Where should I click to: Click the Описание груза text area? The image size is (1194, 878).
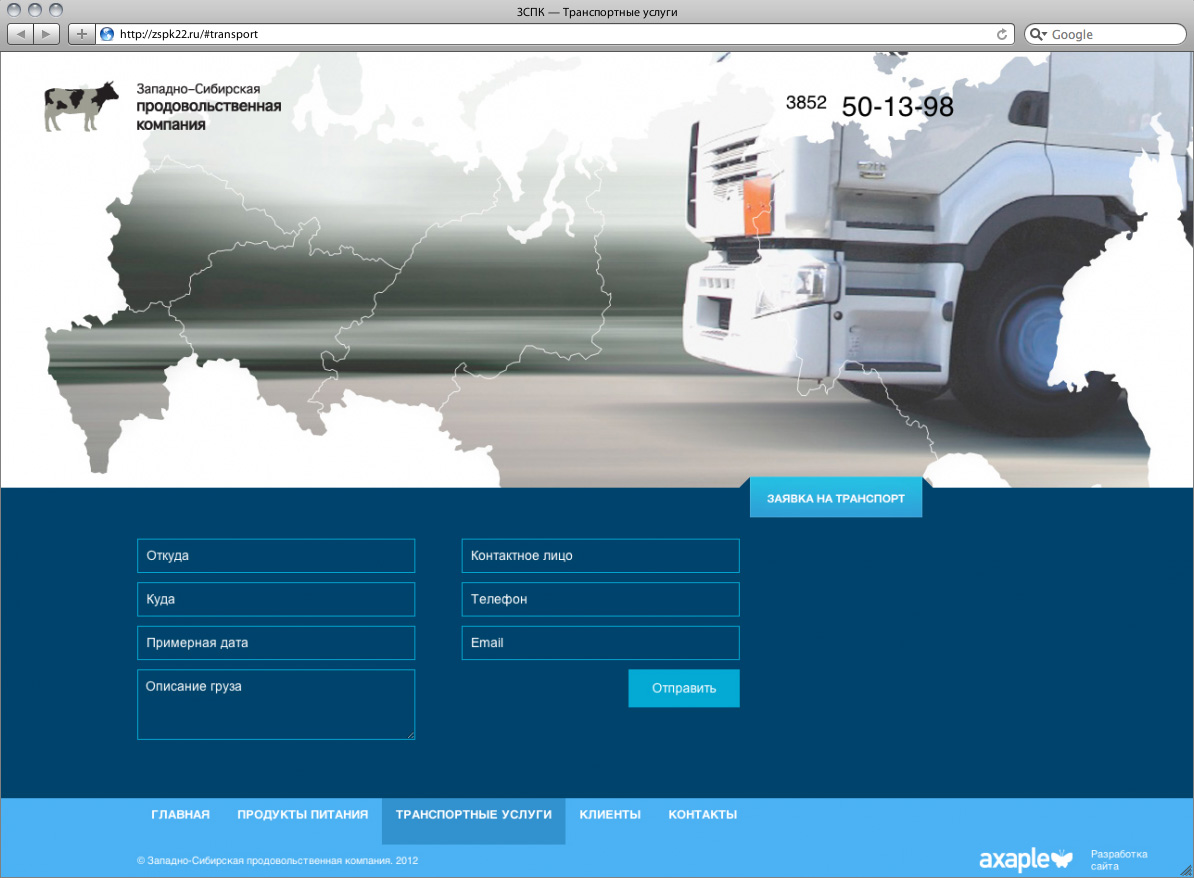point(276,705)
